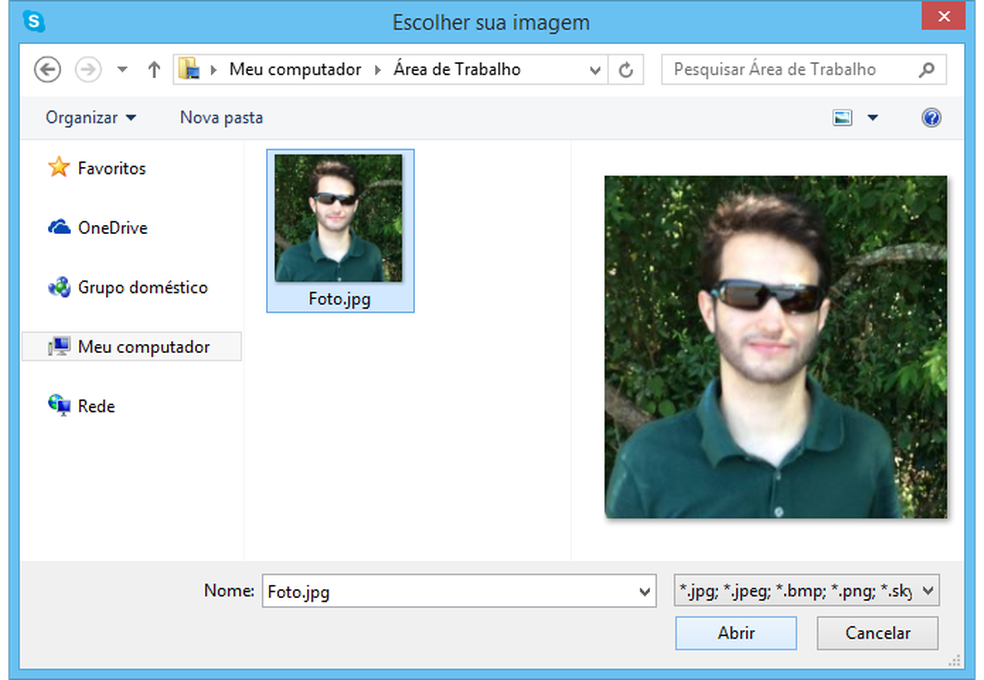Select Área de Trabalho in address path
The image size is (984, 680).
(457, 69)
